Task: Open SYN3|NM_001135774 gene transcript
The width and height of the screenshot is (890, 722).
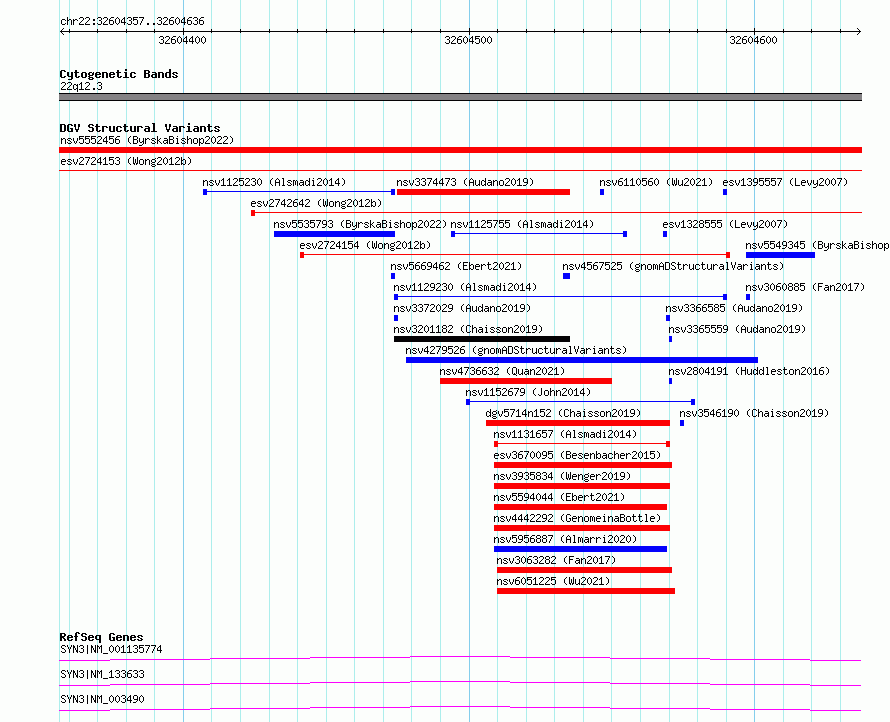Action: tap(460, 658)
